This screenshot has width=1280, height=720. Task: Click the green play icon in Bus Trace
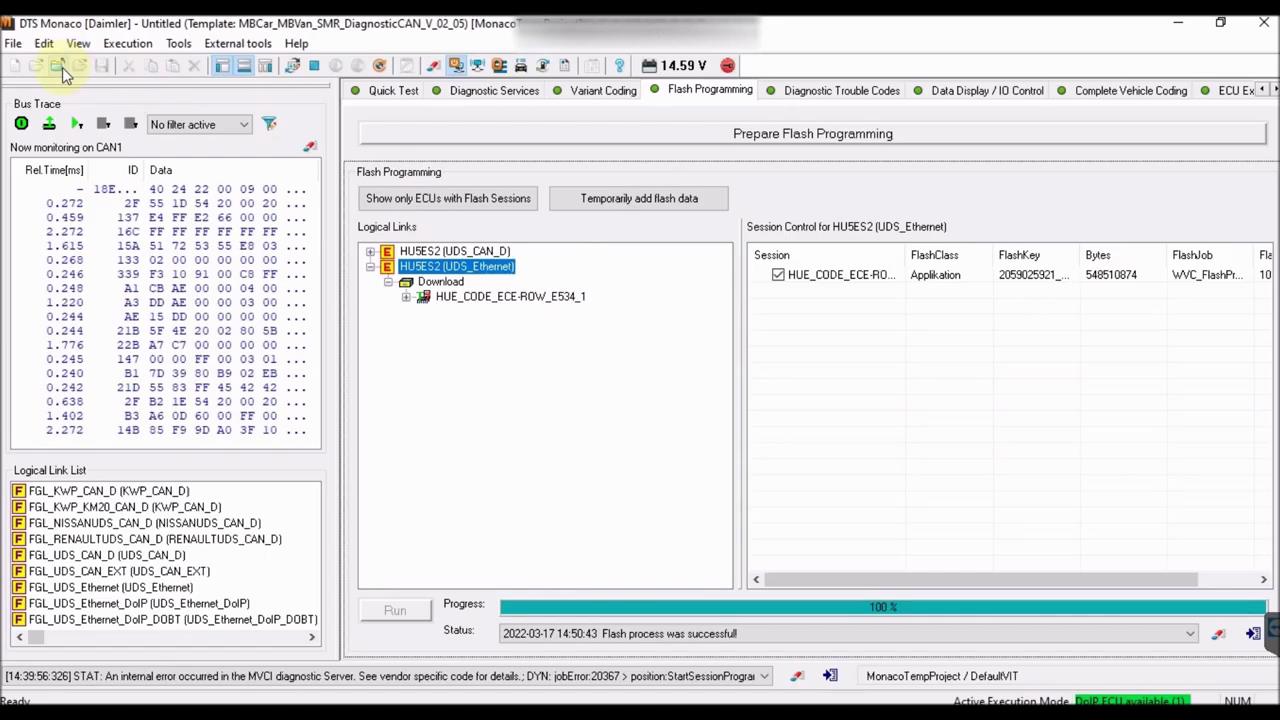click(x=76, y=124)
